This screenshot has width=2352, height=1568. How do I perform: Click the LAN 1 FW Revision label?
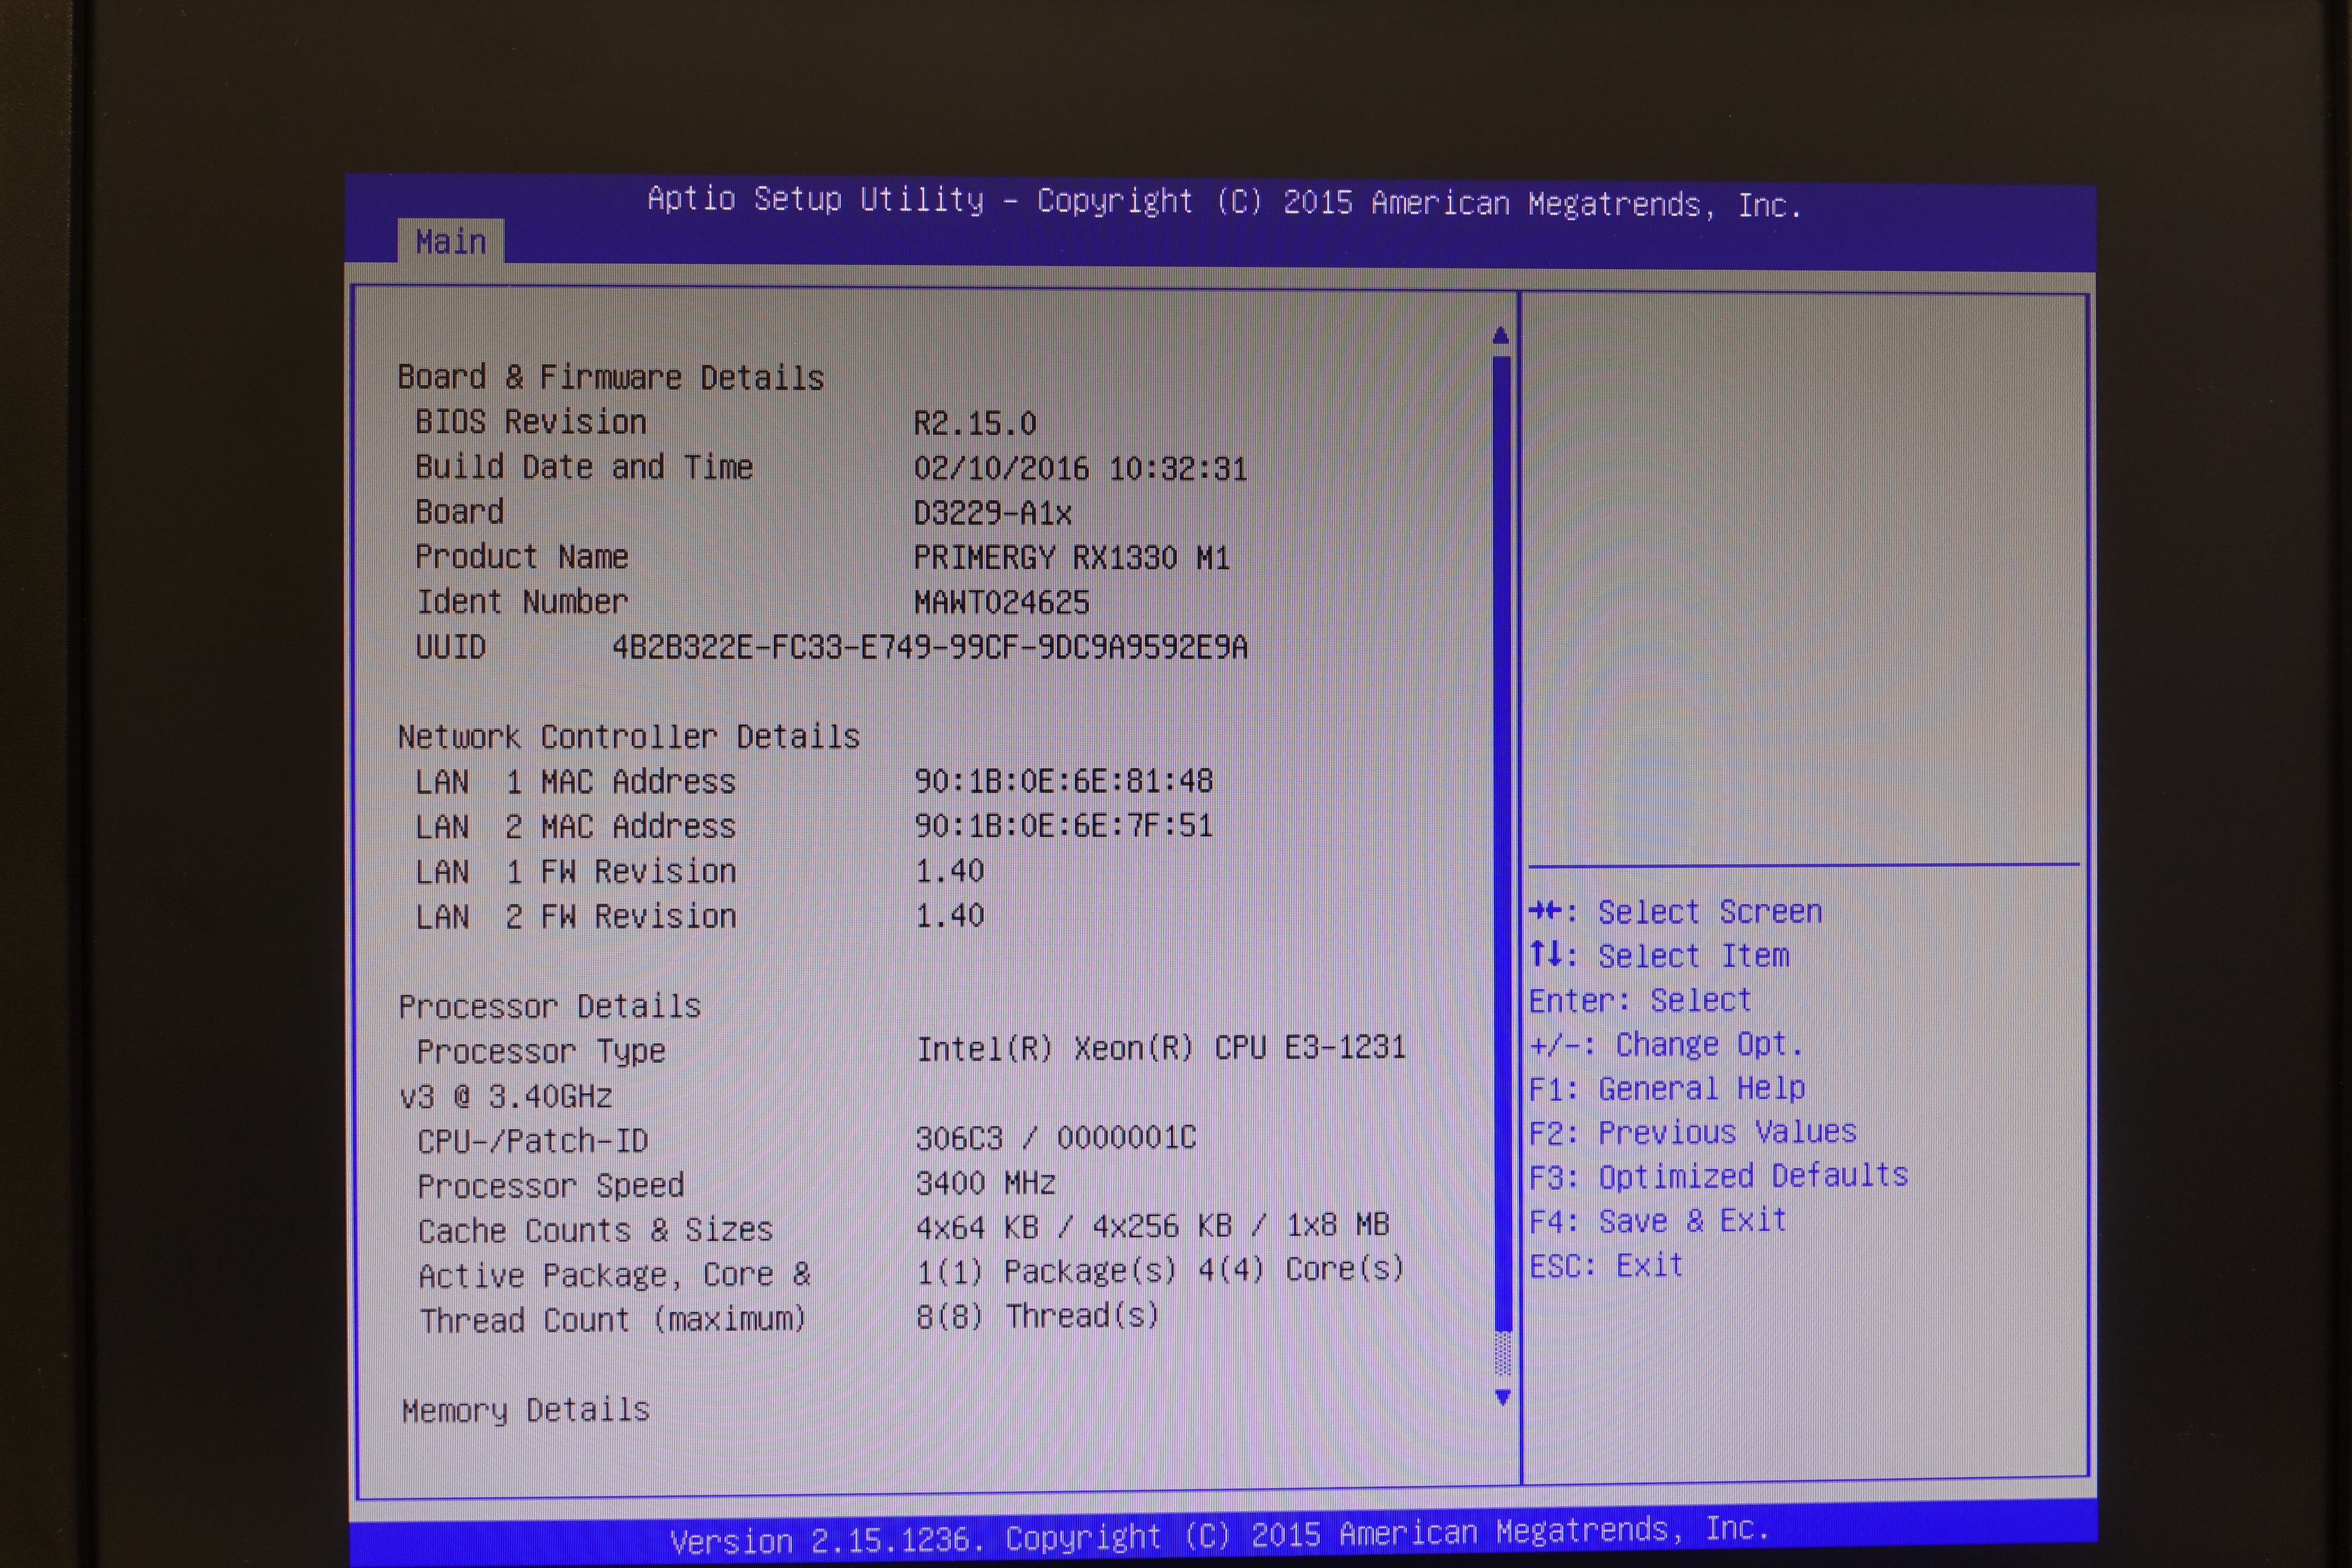point(576,872)
